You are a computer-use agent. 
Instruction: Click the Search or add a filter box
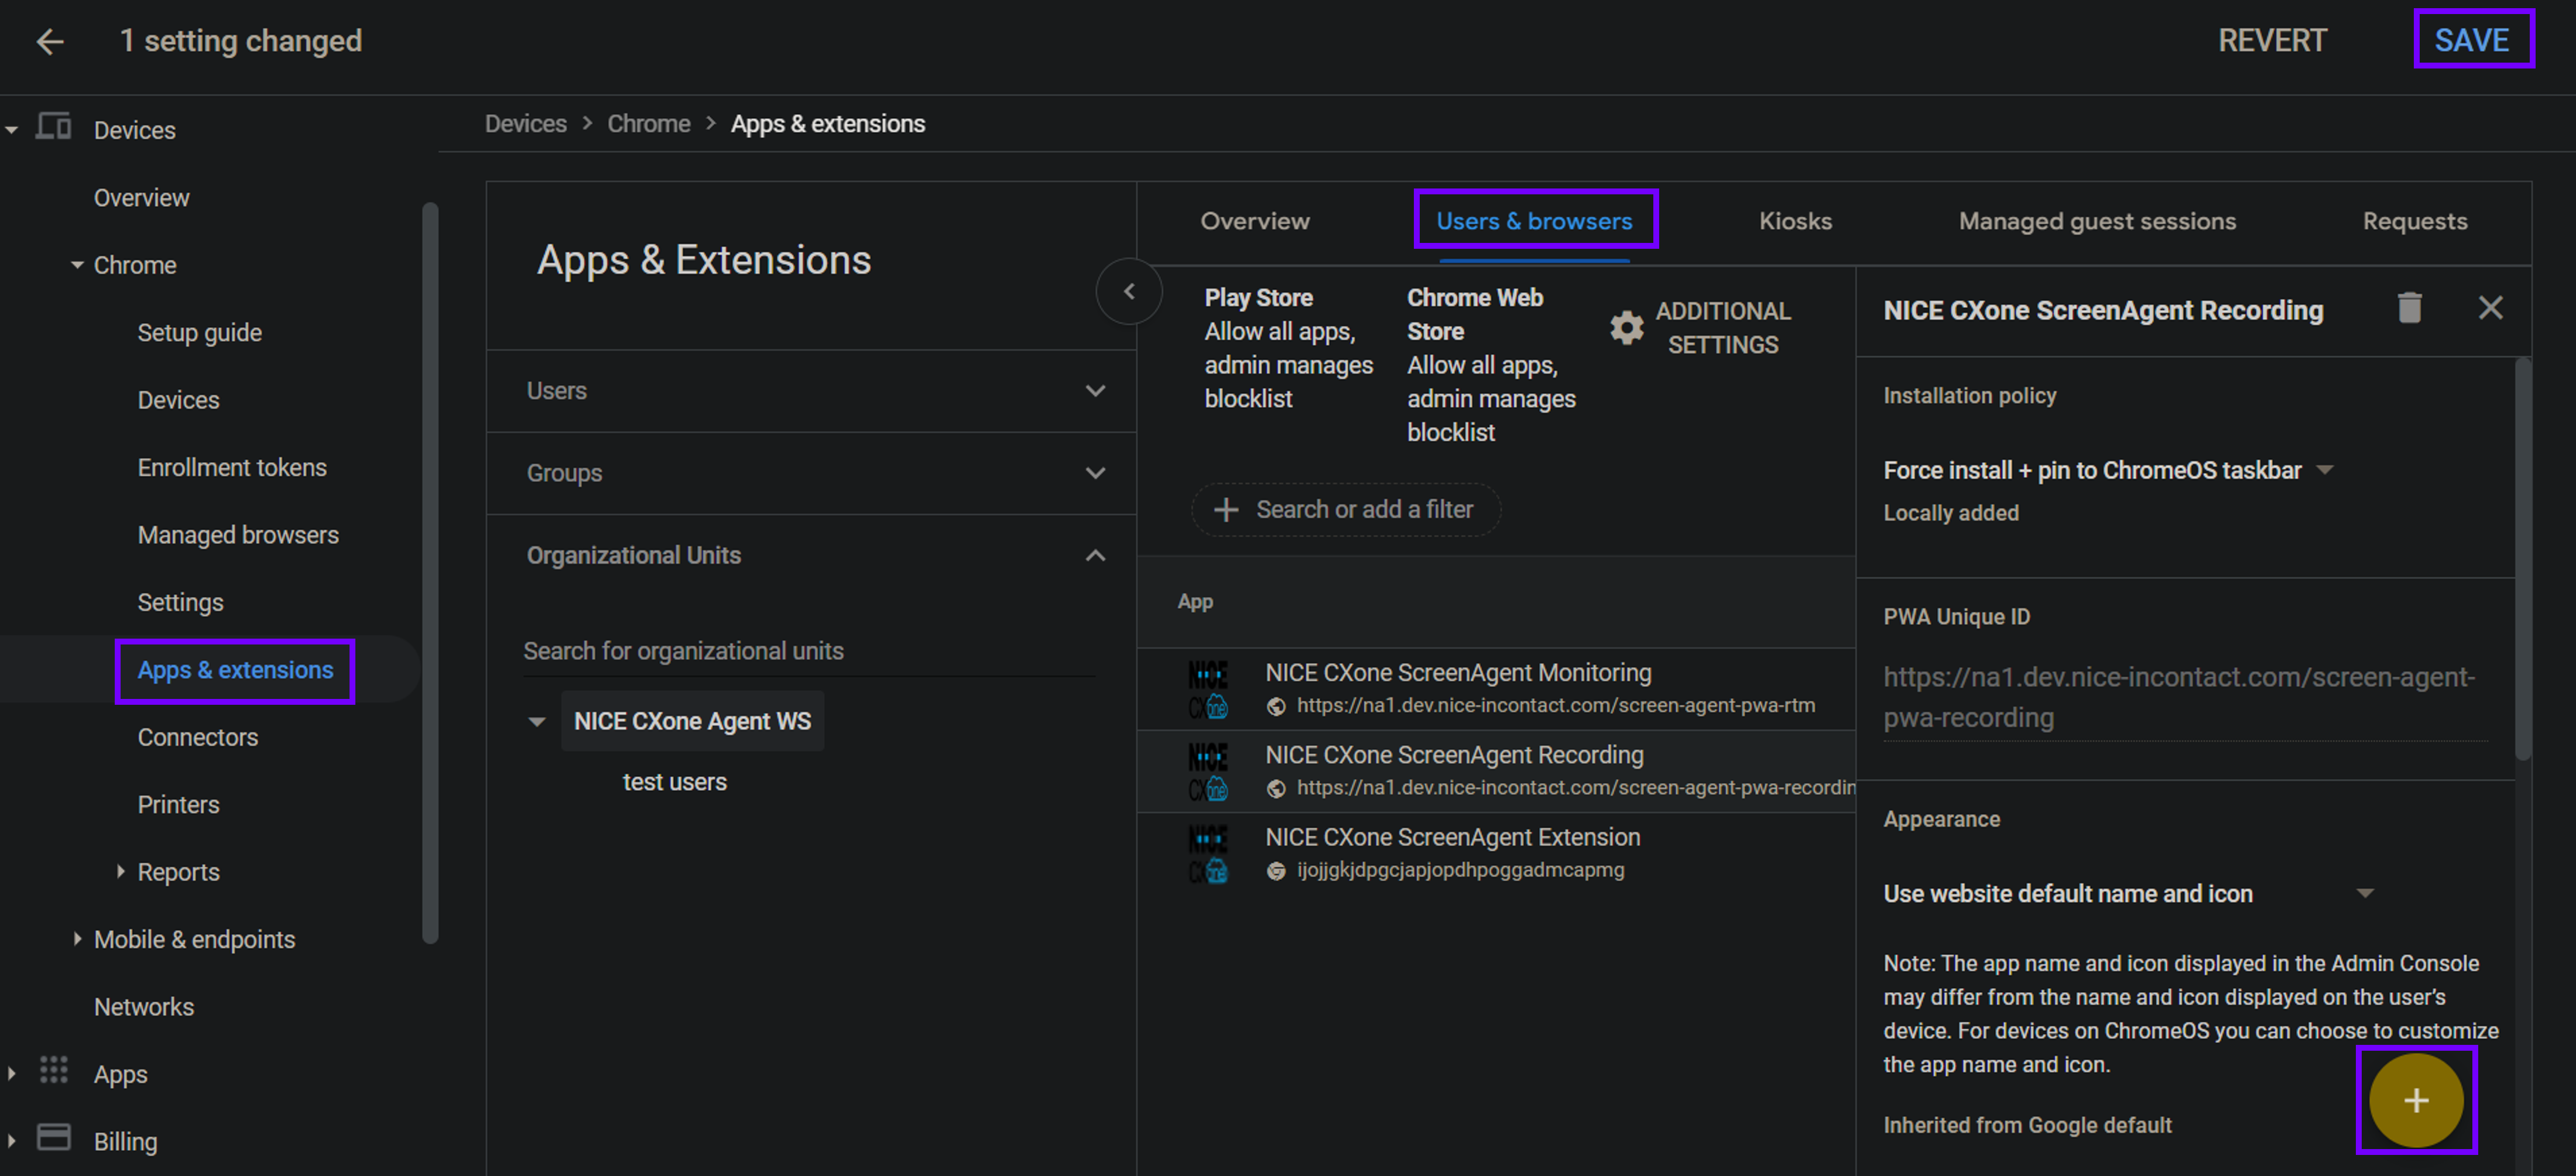1345,510
